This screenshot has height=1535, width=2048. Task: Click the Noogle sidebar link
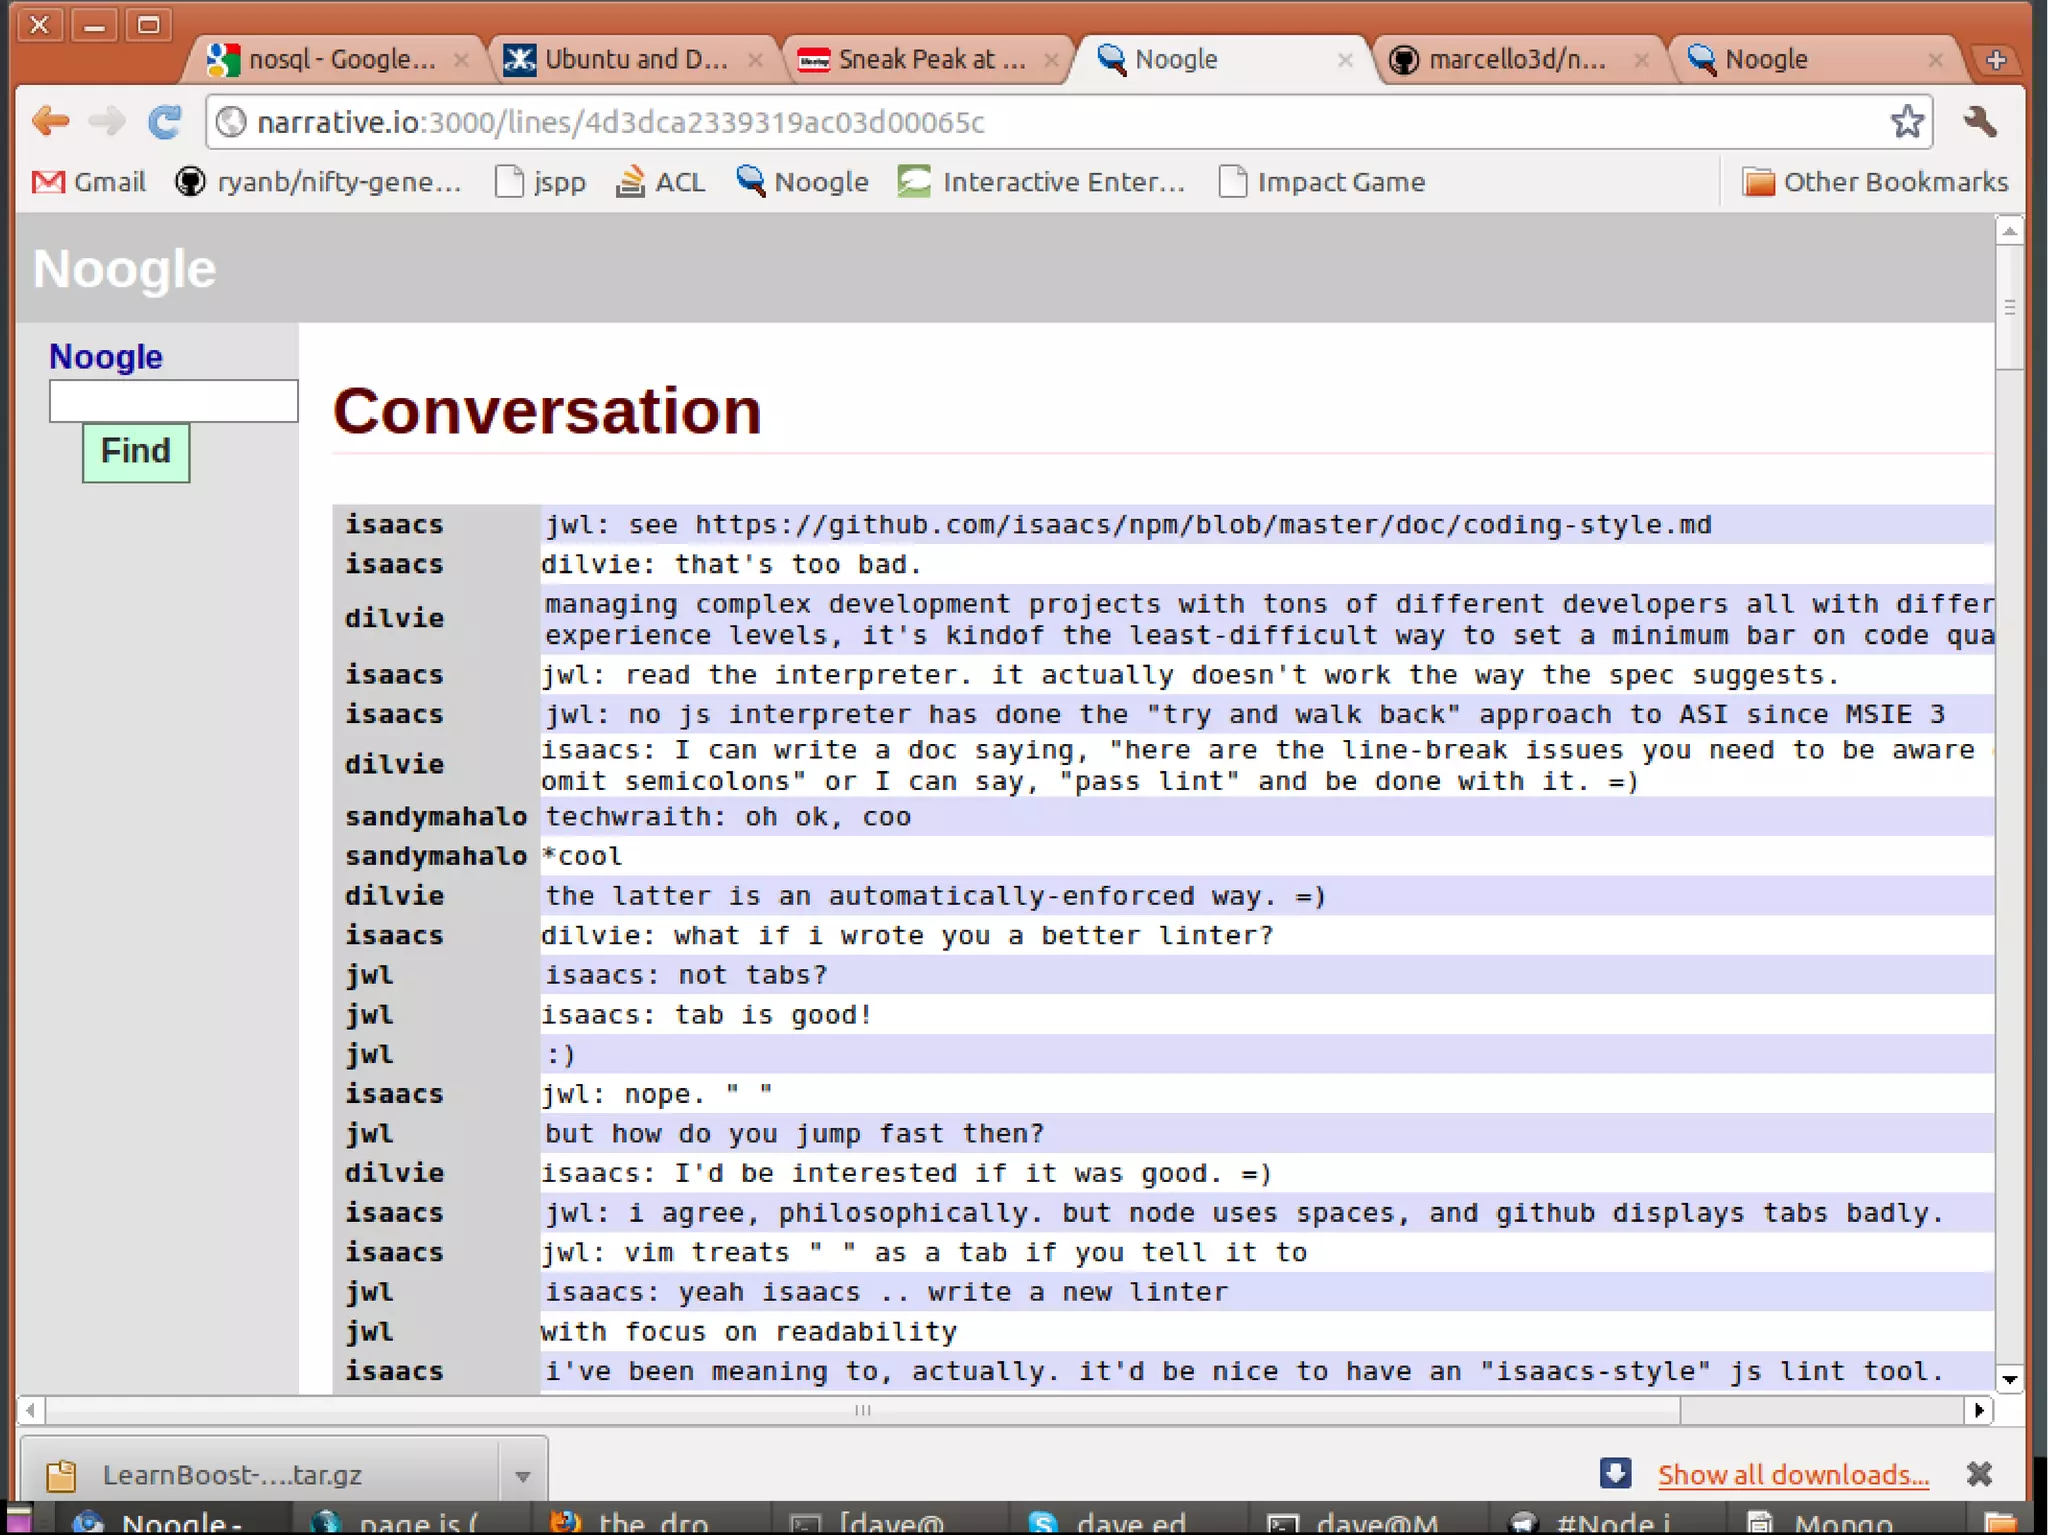[x=106, y=357]
